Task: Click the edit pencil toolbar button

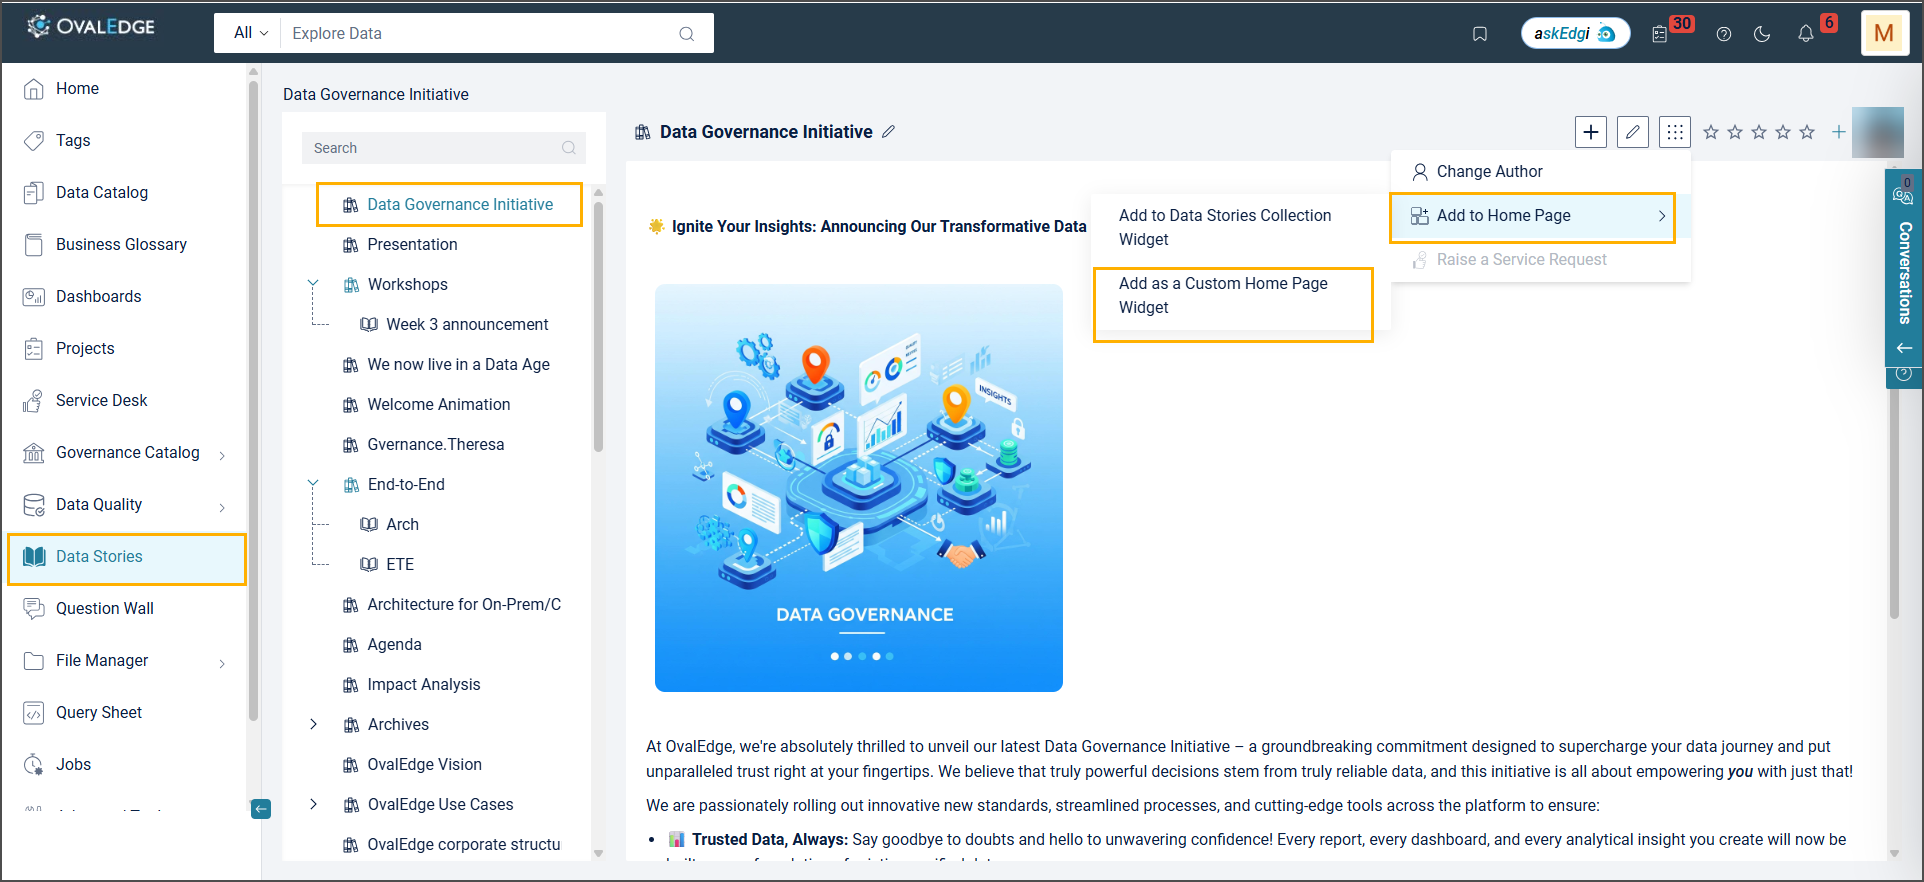Action: [x=1633, y=132]
